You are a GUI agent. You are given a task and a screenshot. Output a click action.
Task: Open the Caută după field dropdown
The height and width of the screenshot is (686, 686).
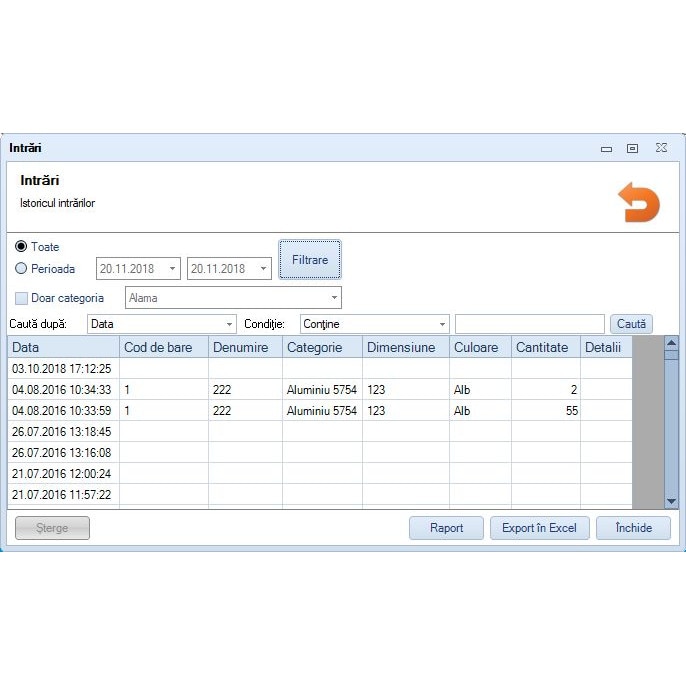pyautogui.click(x=229, y=324)
